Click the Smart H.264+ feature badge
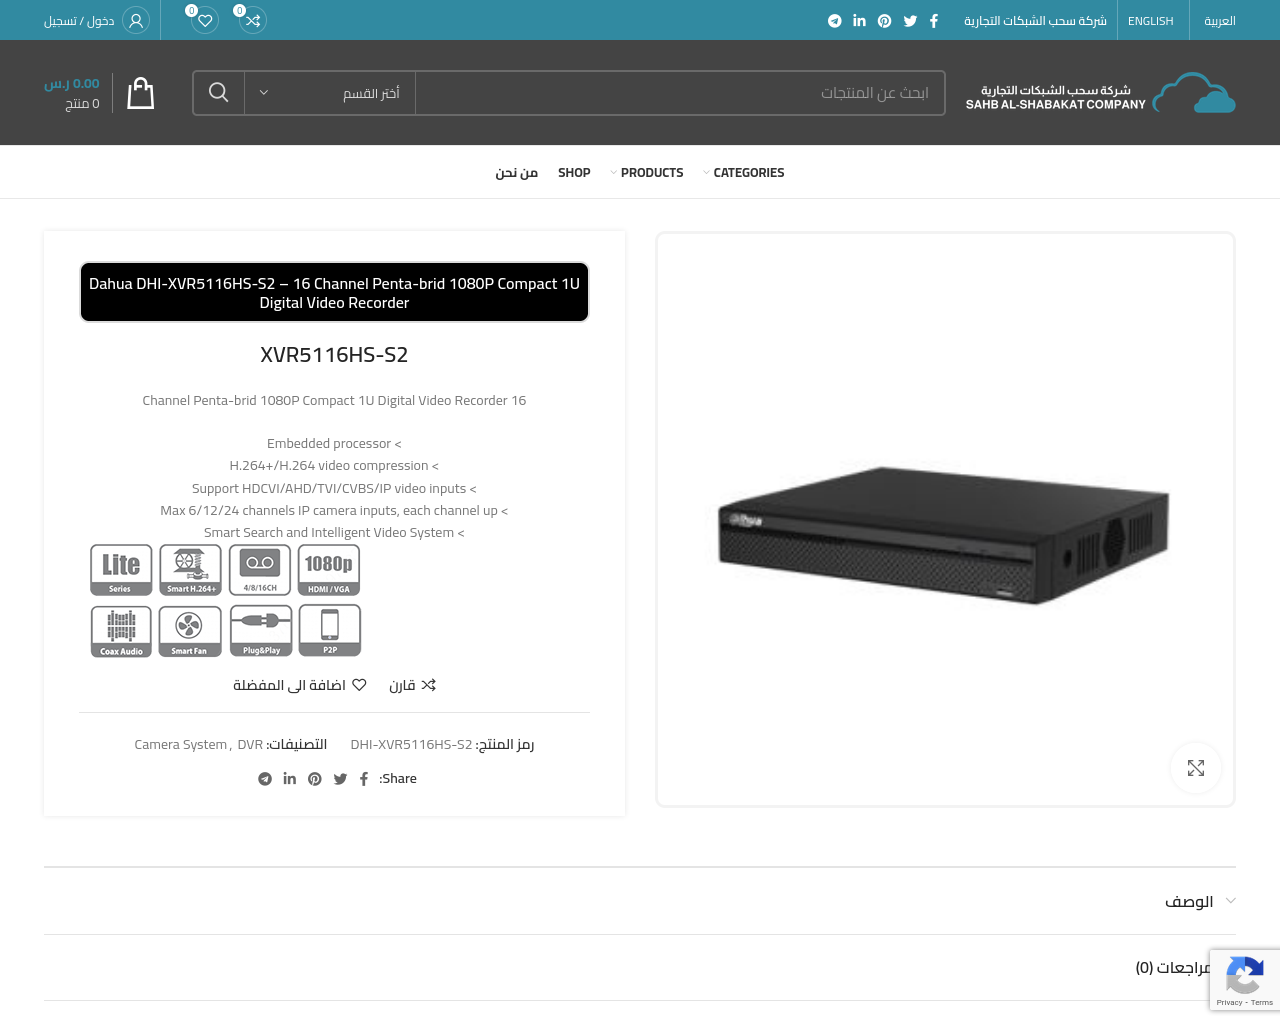 coord(190,570)
